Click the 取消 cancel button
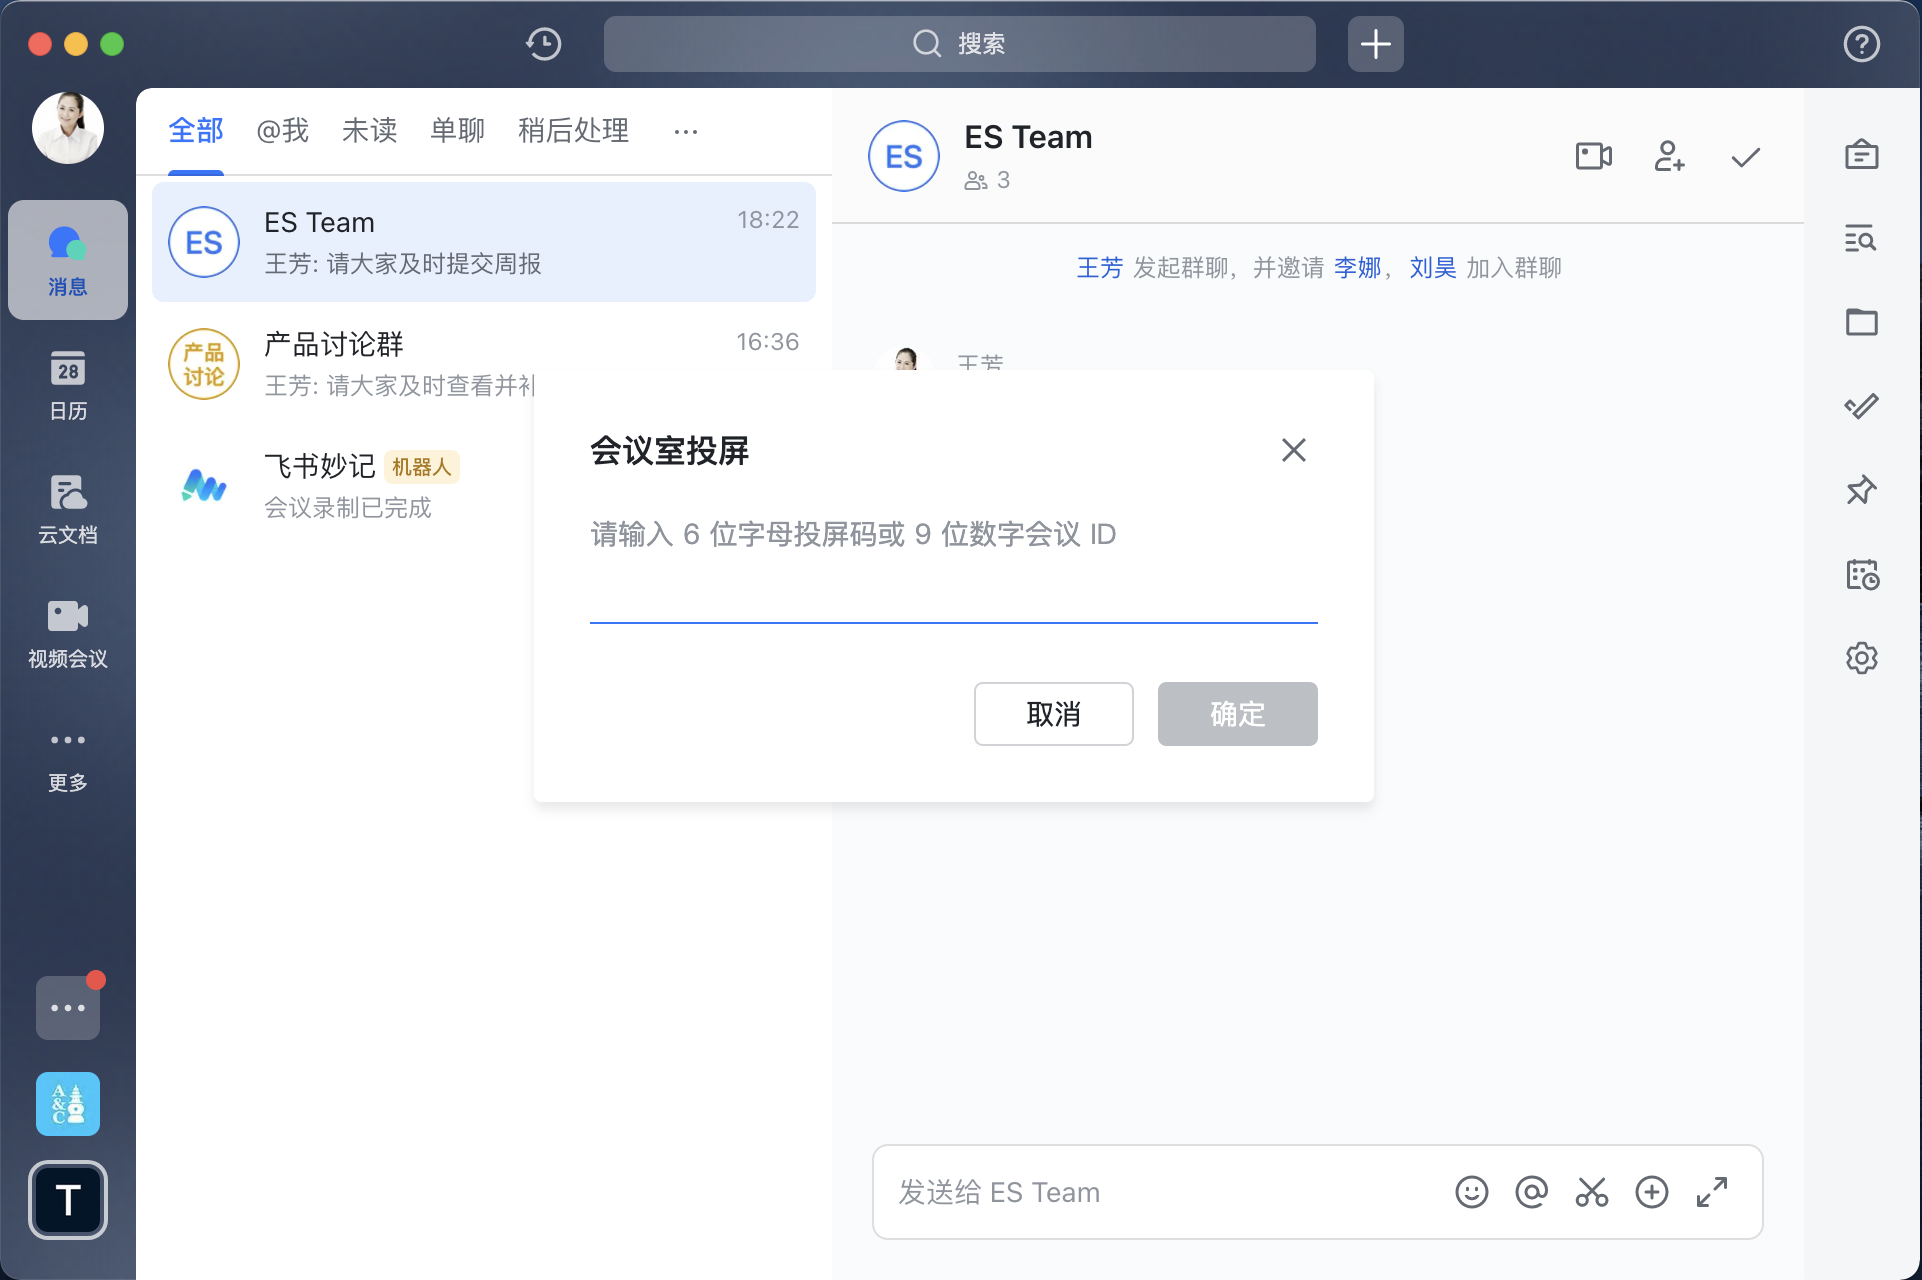 1053,714
